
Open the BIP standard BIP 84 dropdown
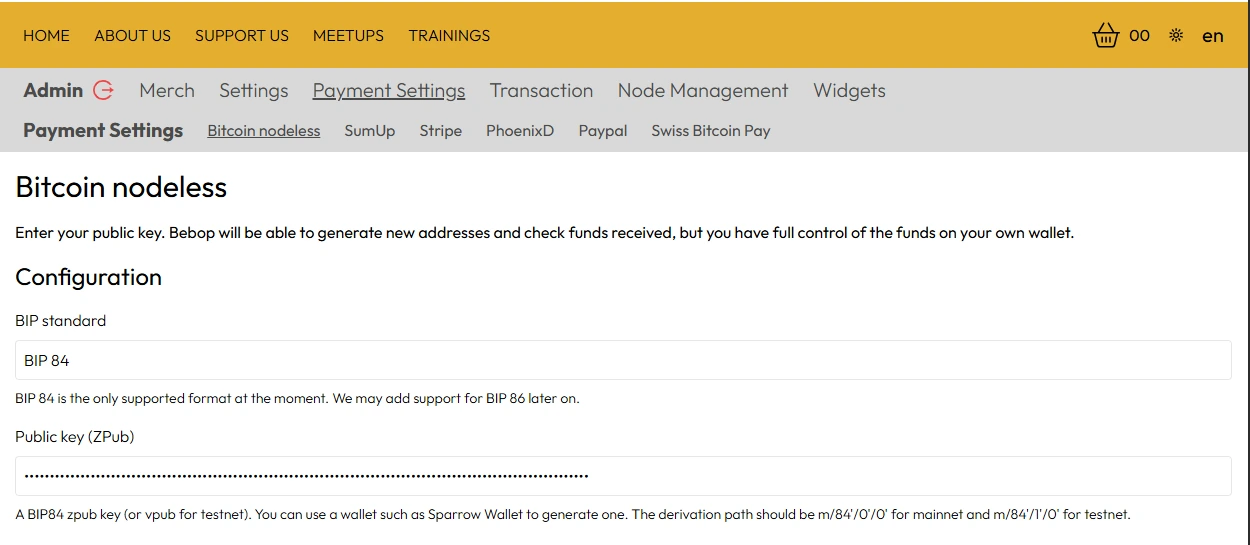click(x=623, y=360)
